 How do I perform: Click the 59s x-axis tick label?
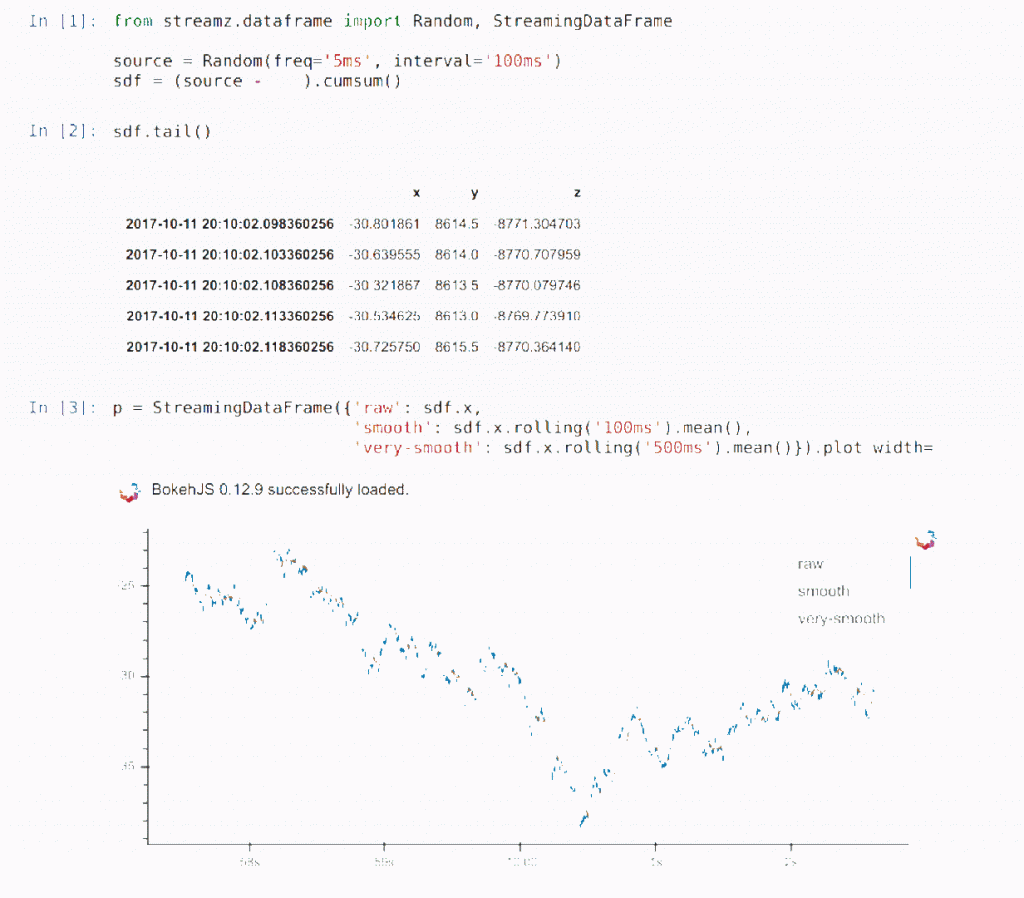point(384,862)
